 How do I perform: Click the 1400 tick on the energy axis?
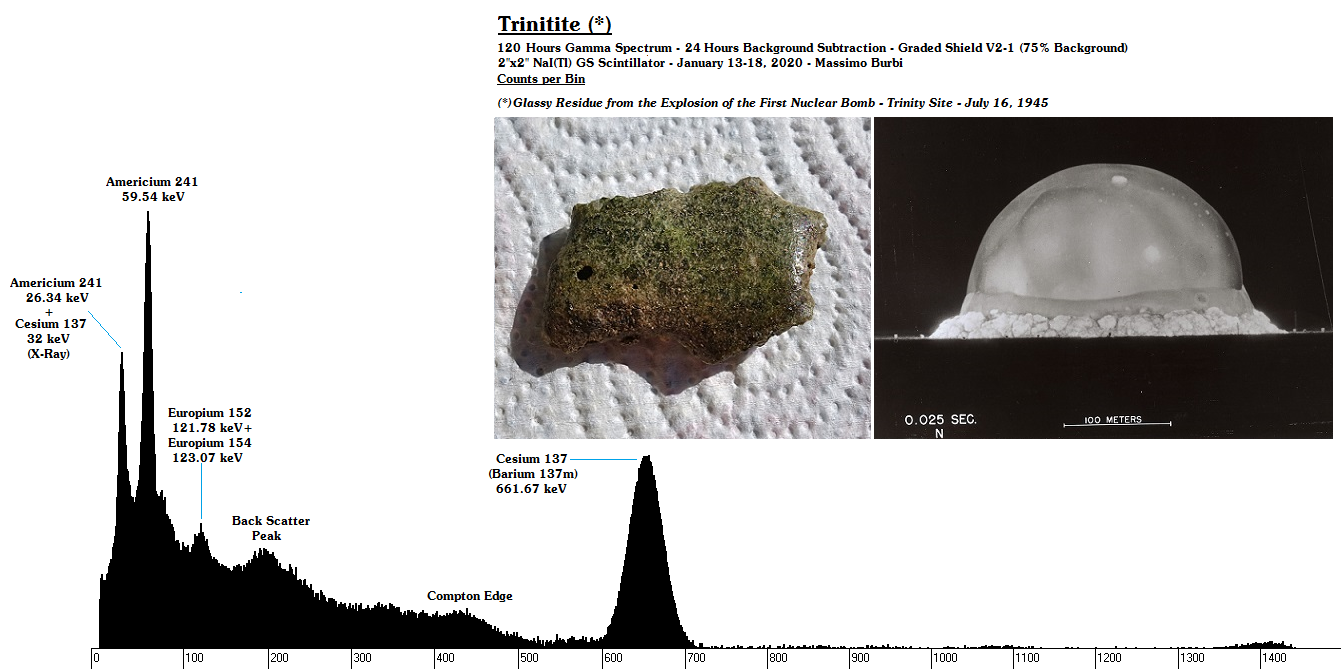pos(1273,658)
